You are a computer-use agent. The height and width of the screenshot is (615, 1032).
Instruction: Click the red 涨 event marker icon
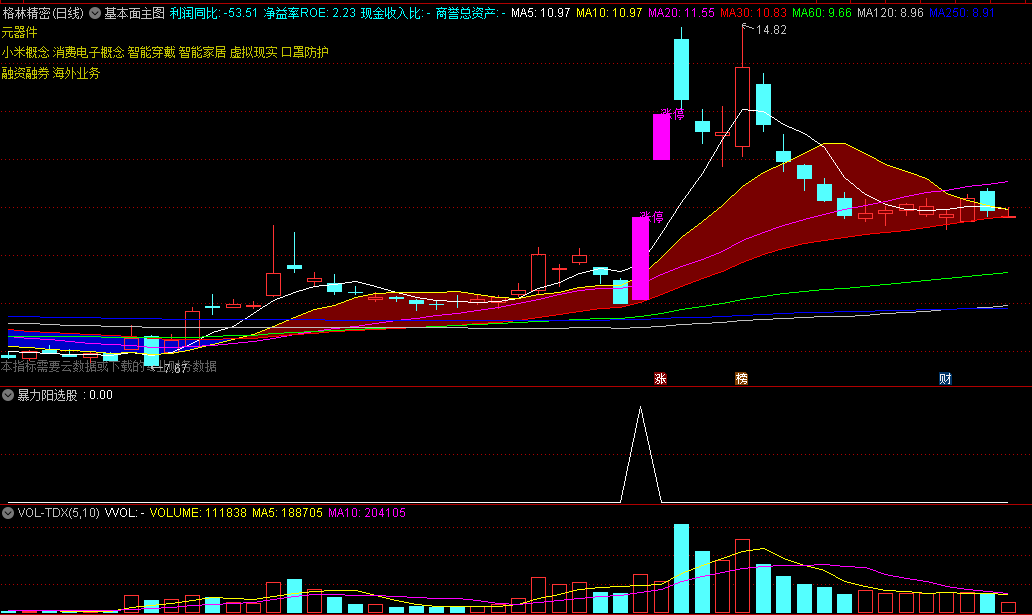pyautogui.click(x=660, y=379)
